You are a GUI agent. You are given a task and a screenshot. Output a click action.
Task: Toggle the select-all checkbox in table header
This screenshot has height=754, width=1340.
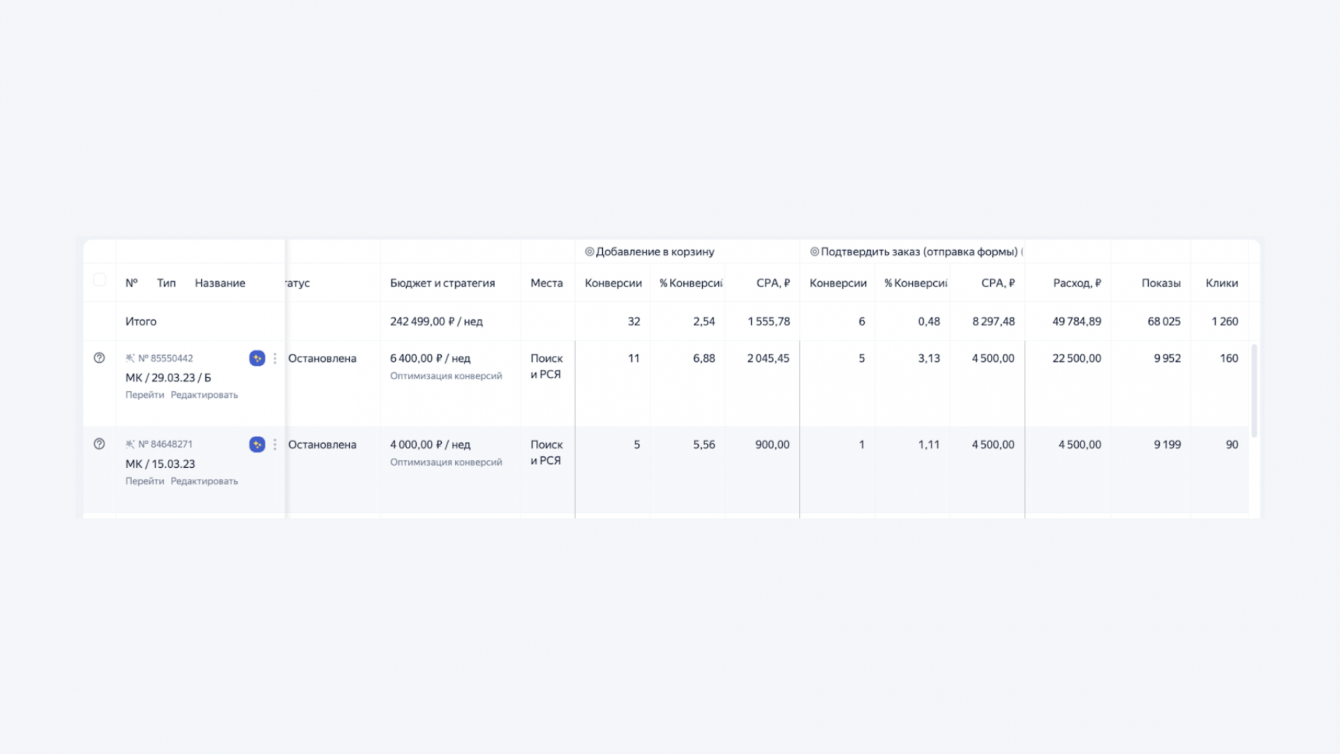pos(99,281)
